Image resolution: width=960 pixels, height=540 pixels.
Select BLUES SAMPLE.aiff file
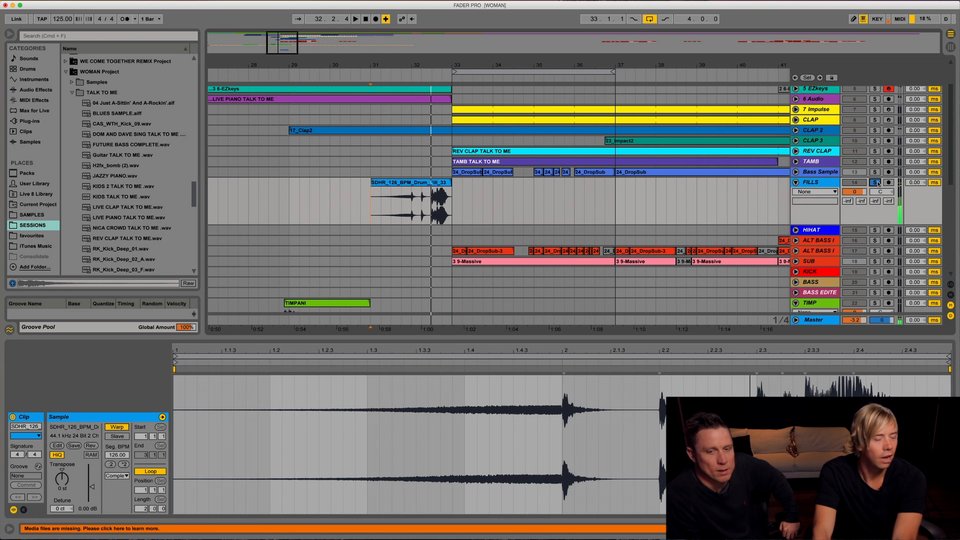tap(116, 113)
